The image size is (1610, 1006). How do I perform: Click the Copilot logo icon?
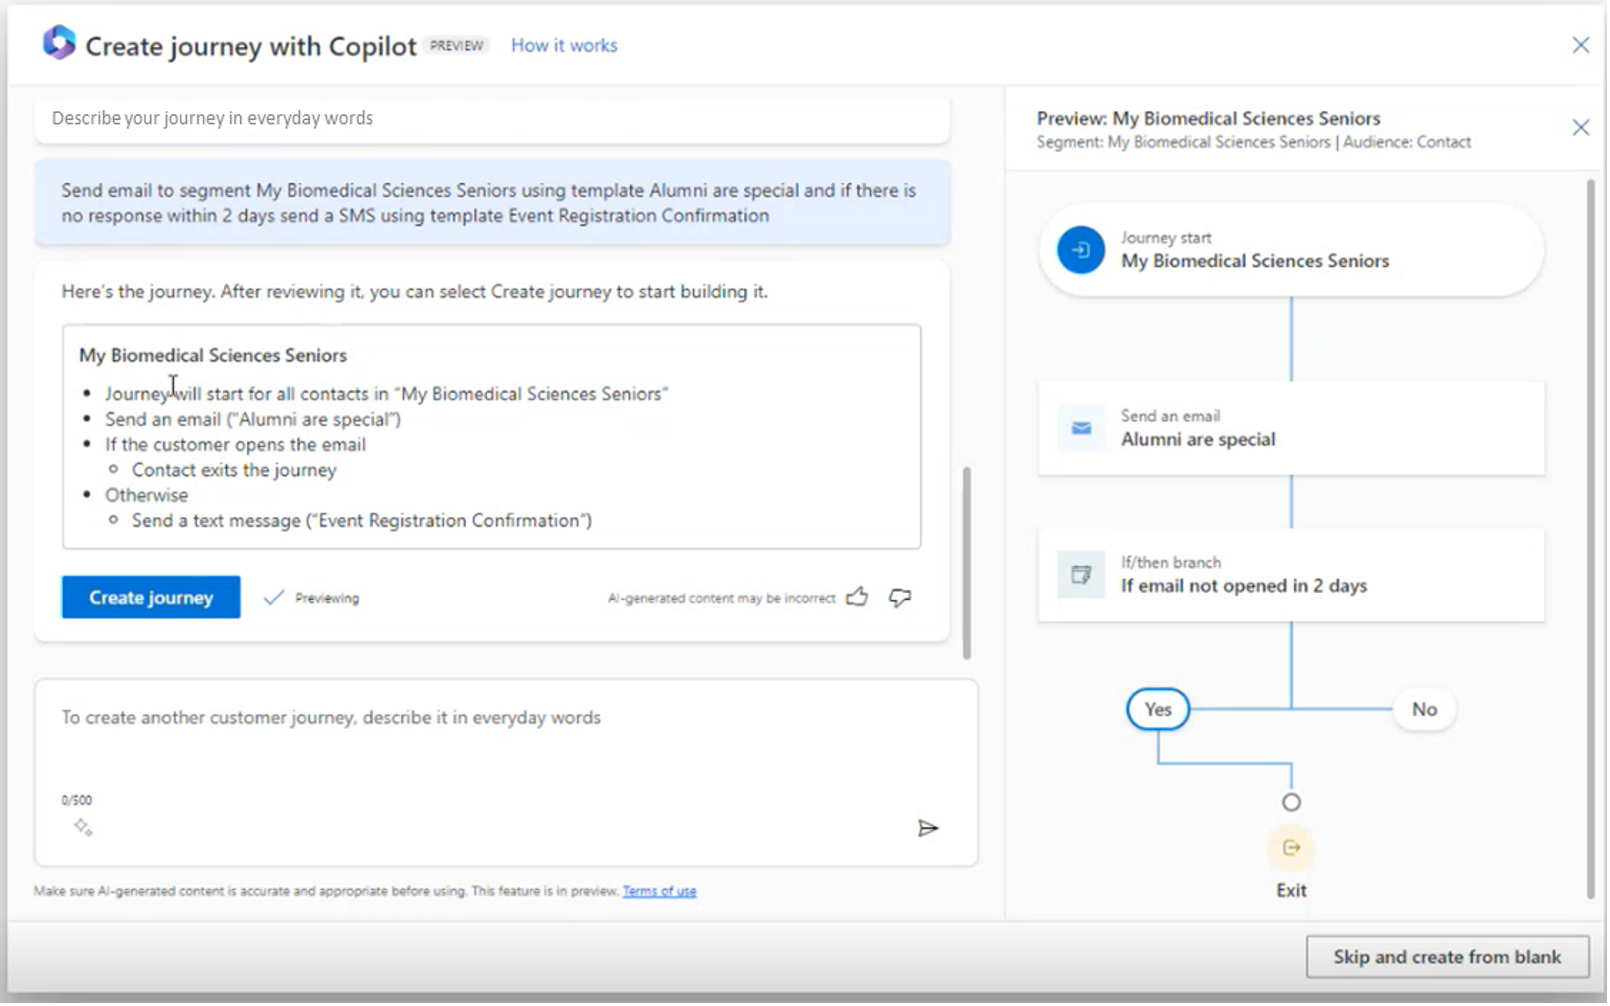(x=59, y=44)
